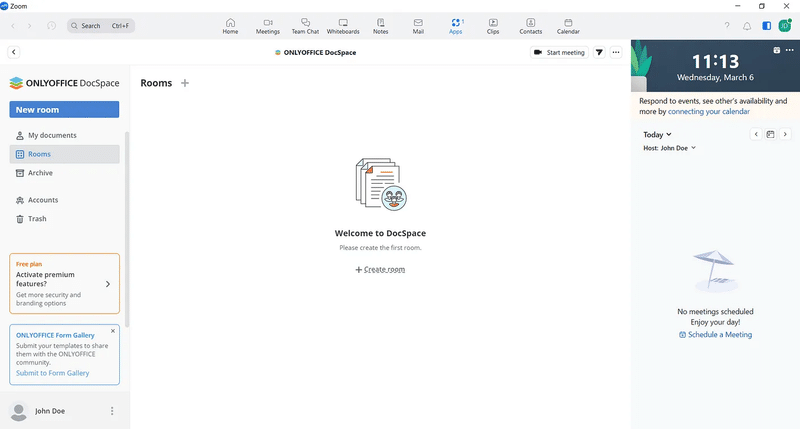
Task: Click connecting your calendar link
Action: (x=709, y=111)
